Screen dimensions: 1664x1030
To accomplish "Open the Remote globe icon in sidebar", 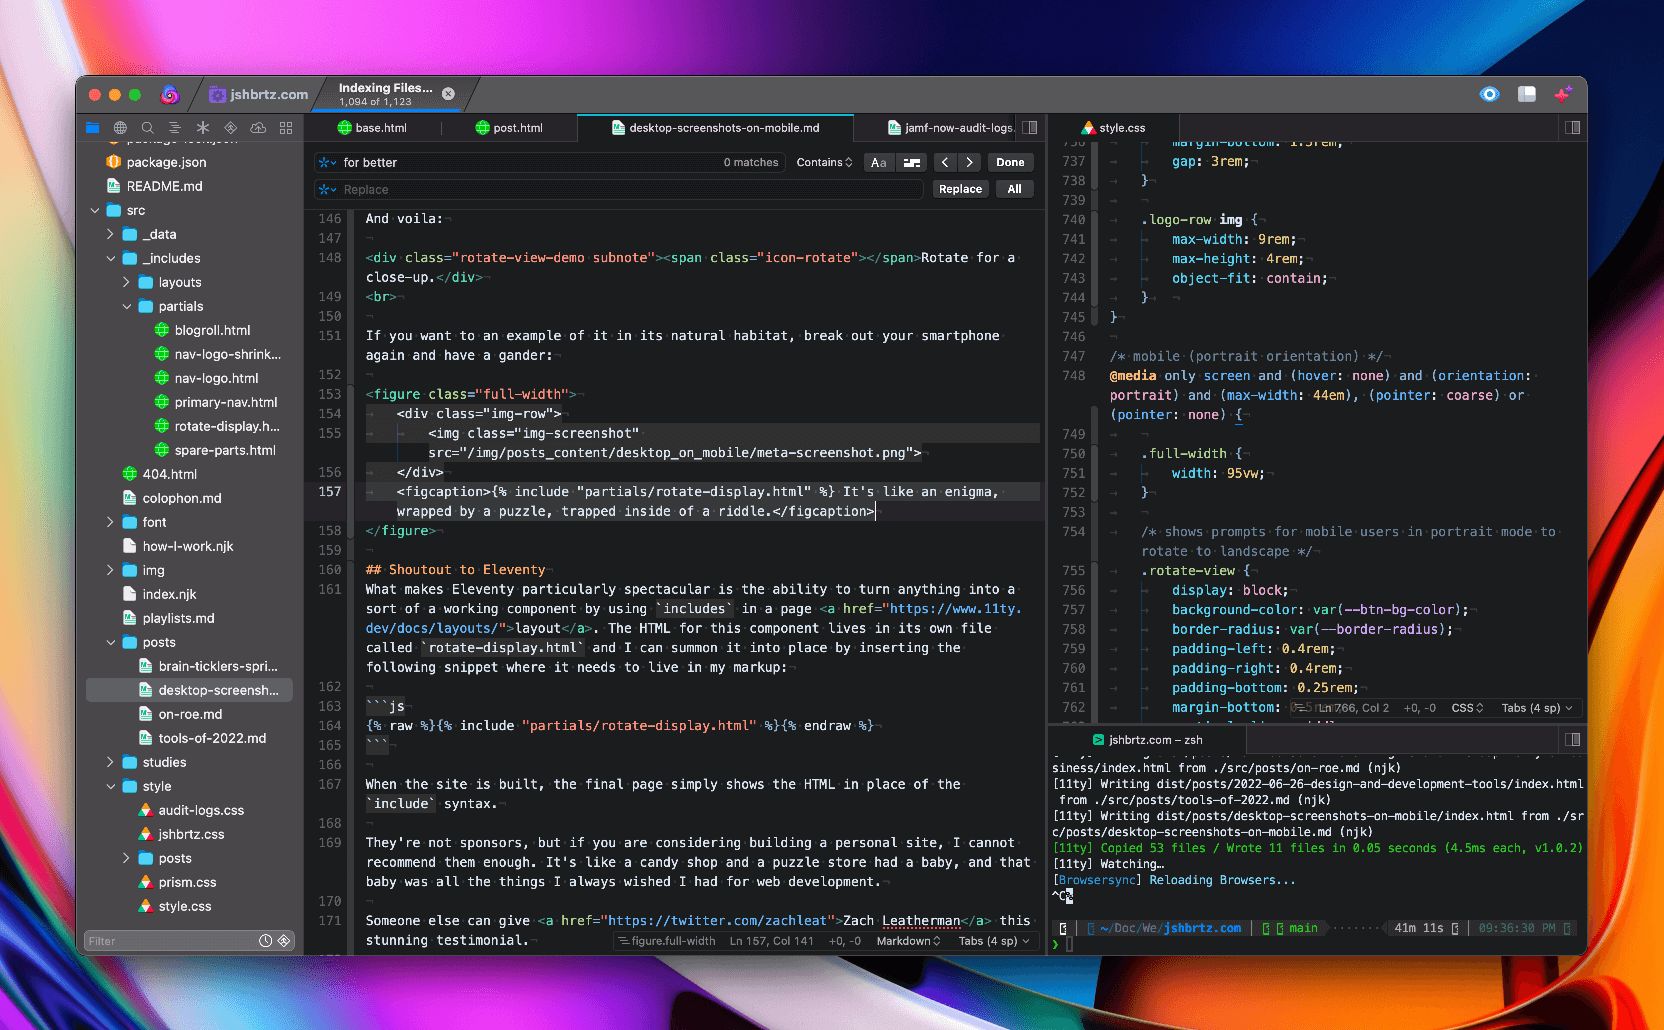I will [120, 128].
